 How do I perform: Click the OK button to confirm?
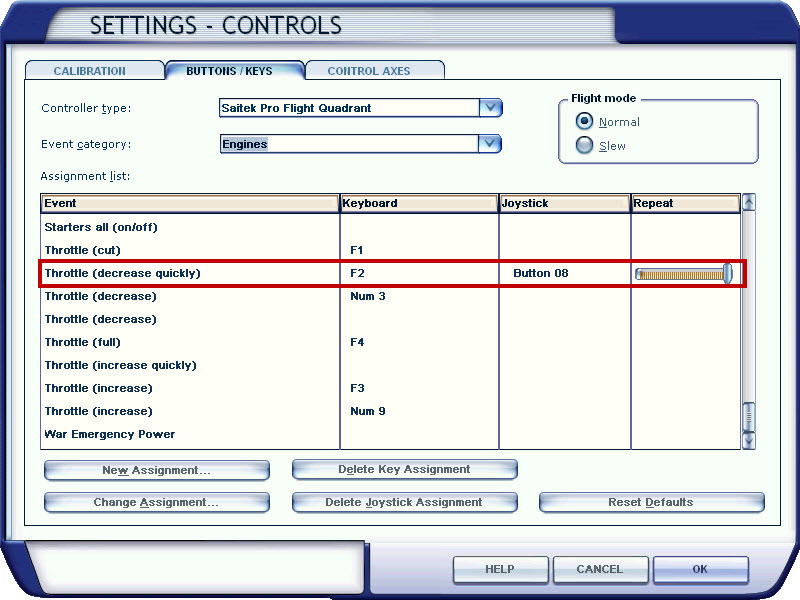click(x=699, y=569)
